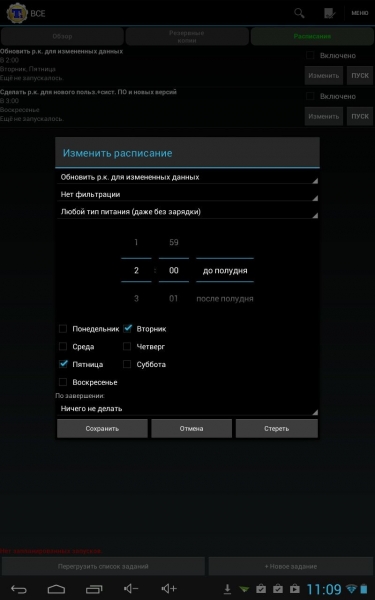
Task: Toggle Включено for Сделать р.к. schedule
Action: click(x=310, y=96)
